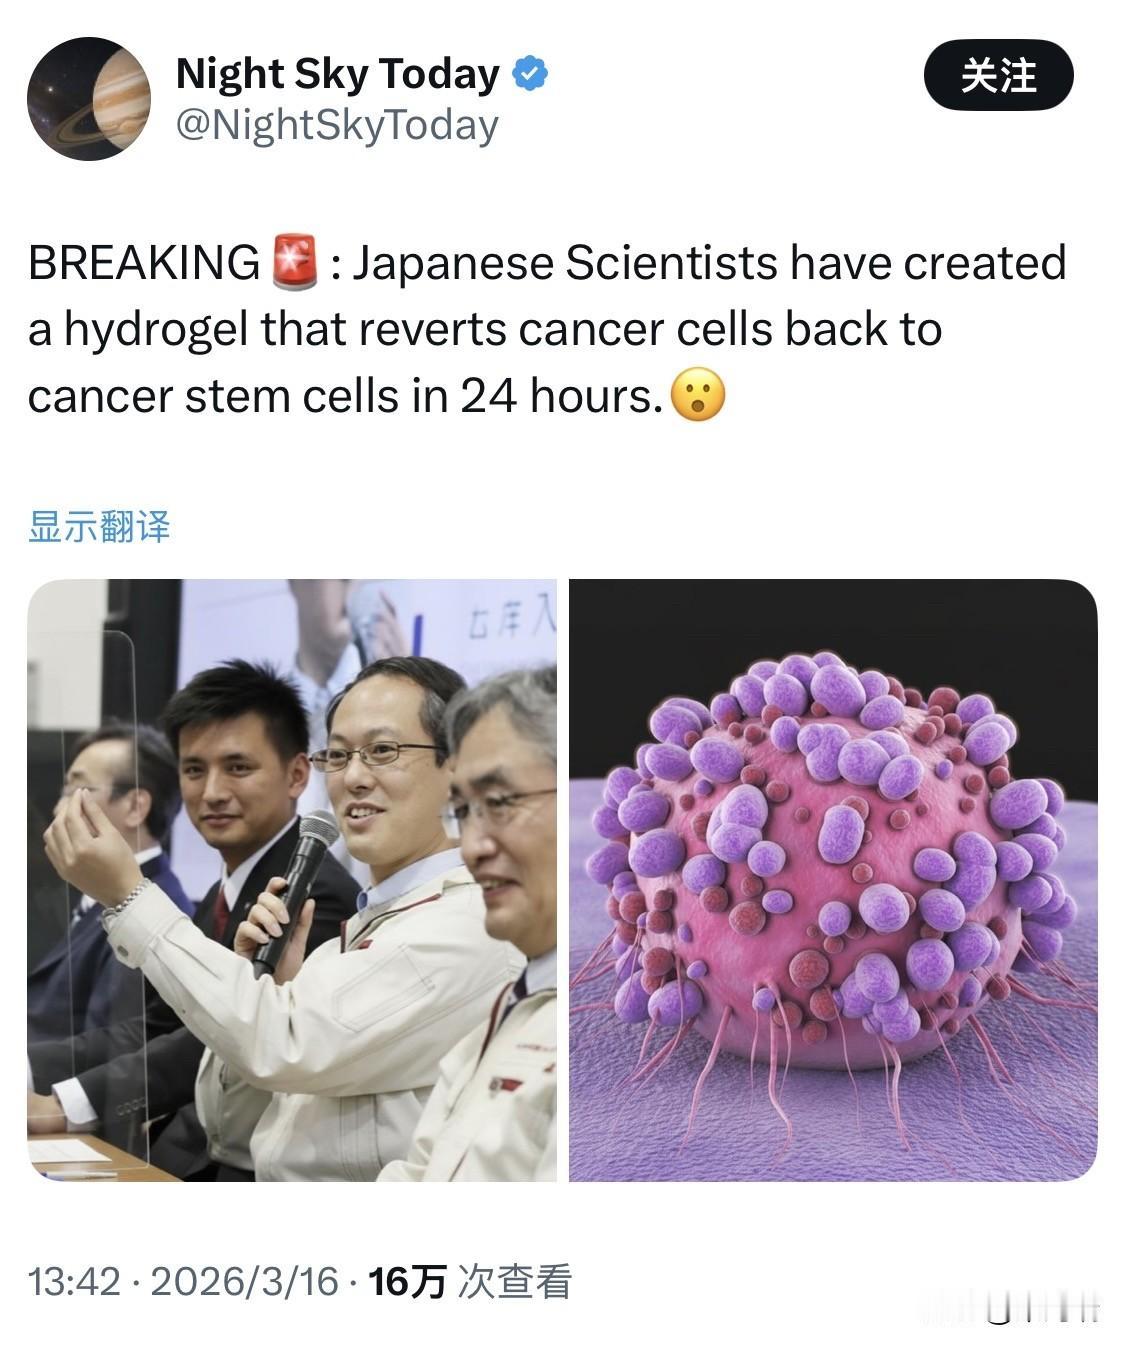This screenshot has height=1348, width=1125.
Task: Open the Night Sky Today display name
Action: (337, 74)
